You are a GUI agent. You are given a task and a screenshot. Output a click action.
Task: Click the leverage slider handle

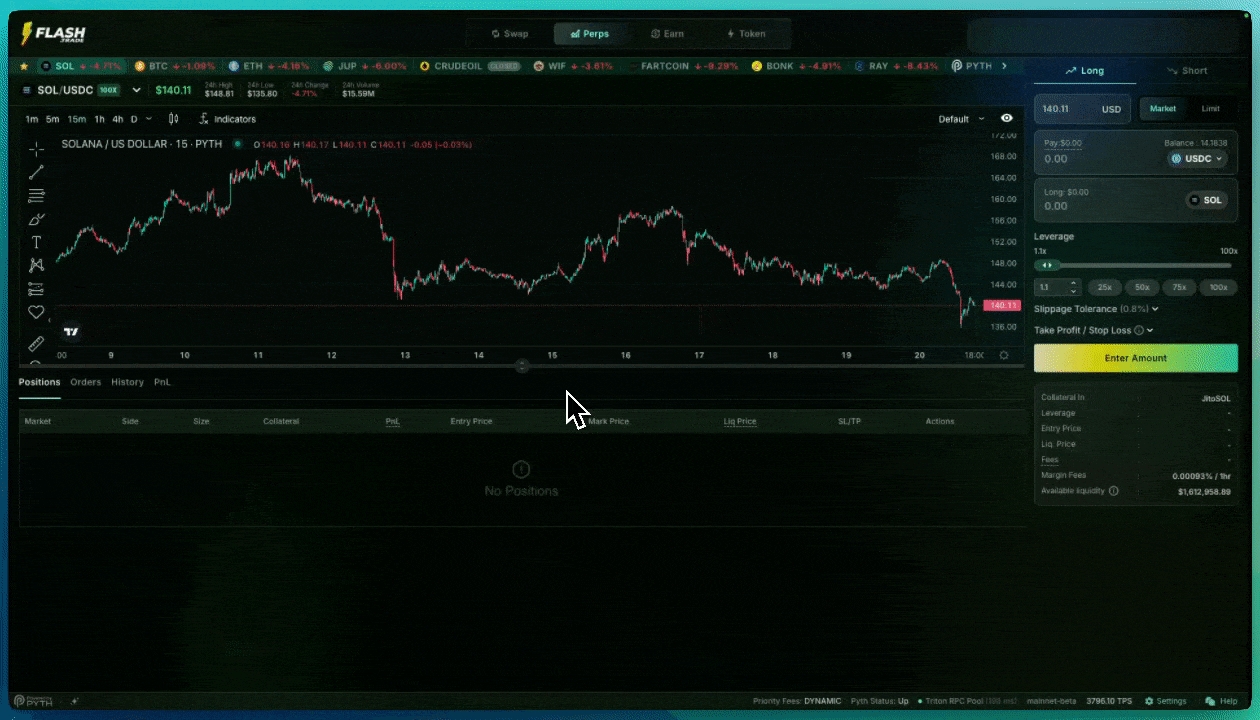[x=1046, y=265]
